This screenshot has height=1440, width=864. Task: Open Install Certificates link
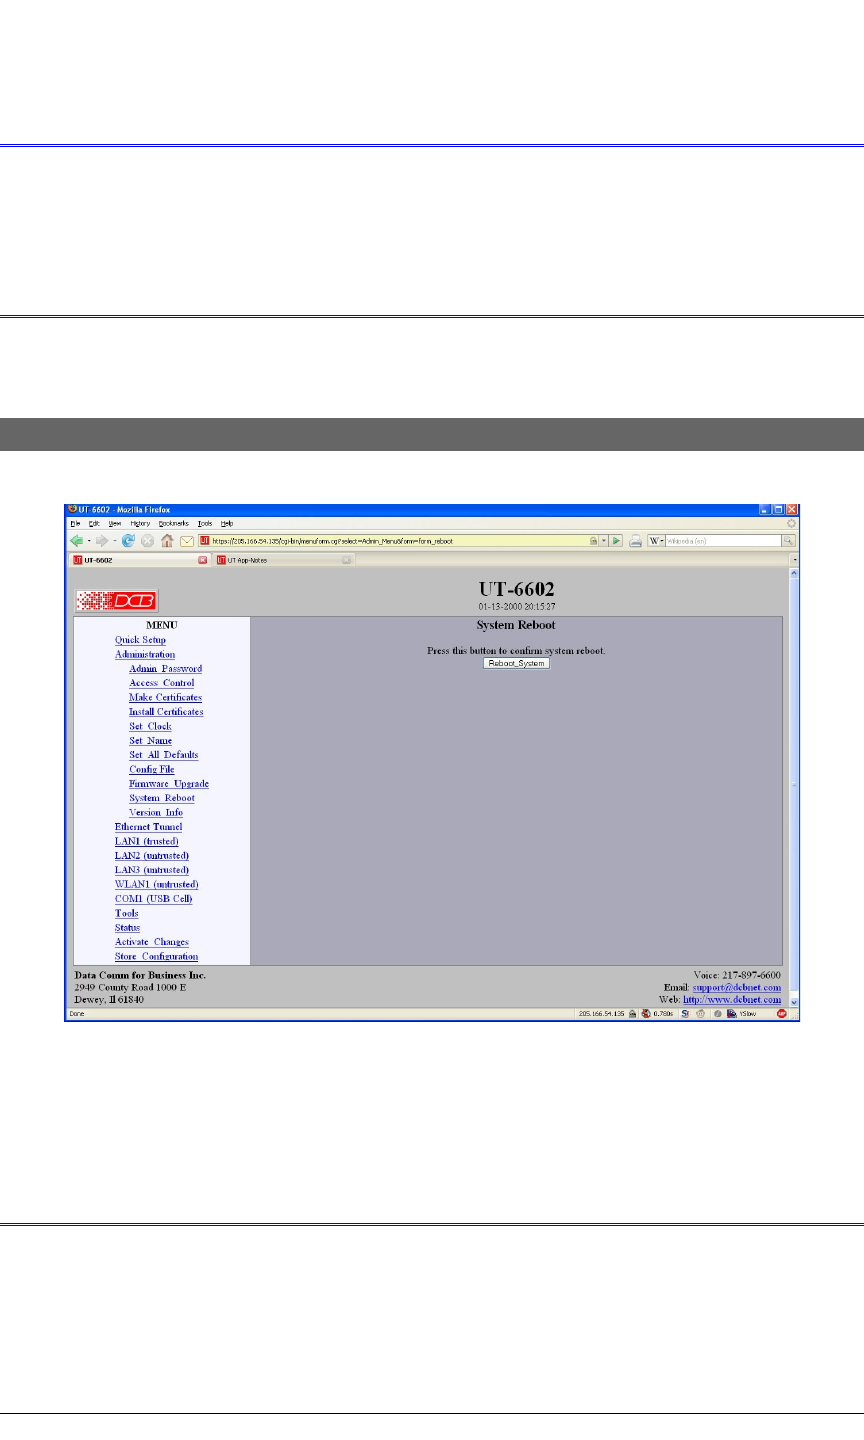click(166, 712)
